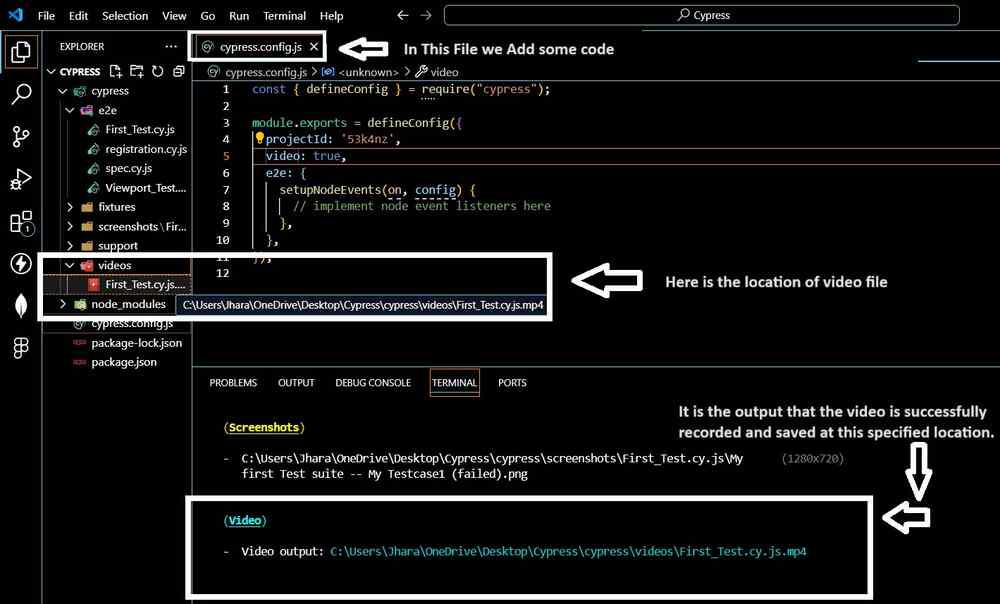Screen dimensions: 1000x604
Task: Click New Folder icon in Explorer header
Action: click(x=136, y=71)
